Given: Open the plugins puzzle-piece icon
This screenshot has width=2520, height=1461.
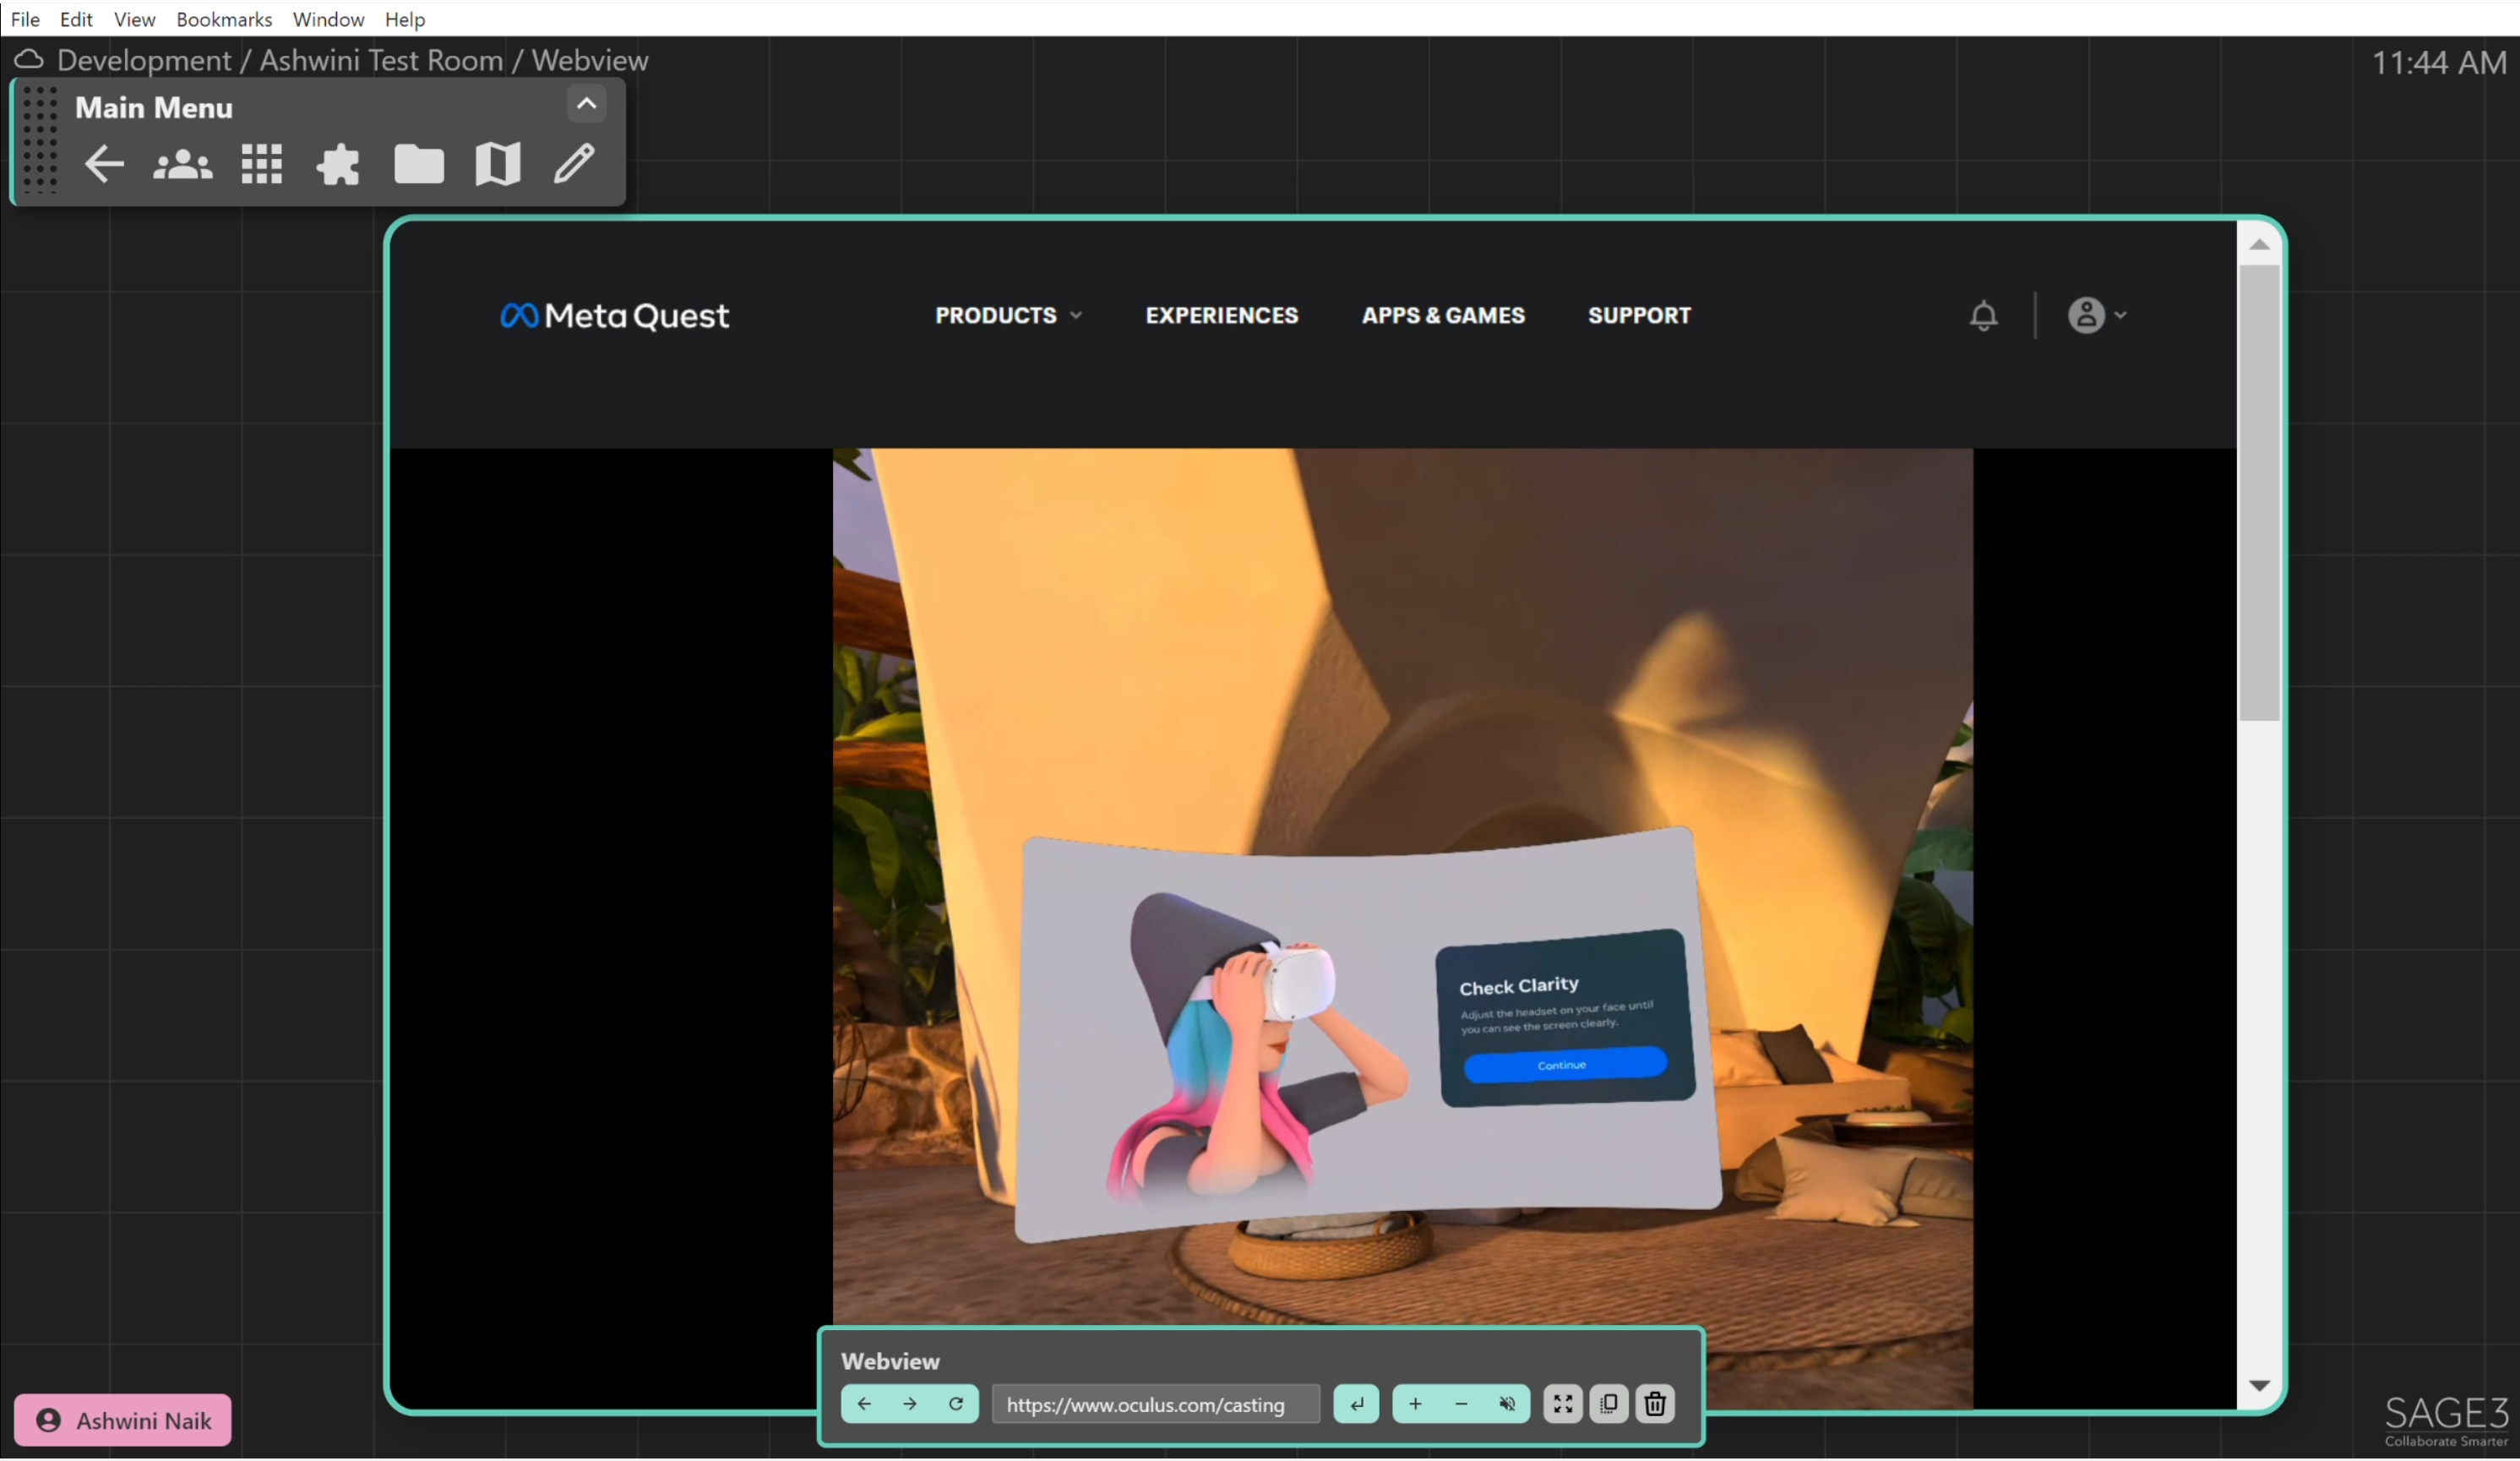Looking at the screenshot, I should tap(338, 164).
